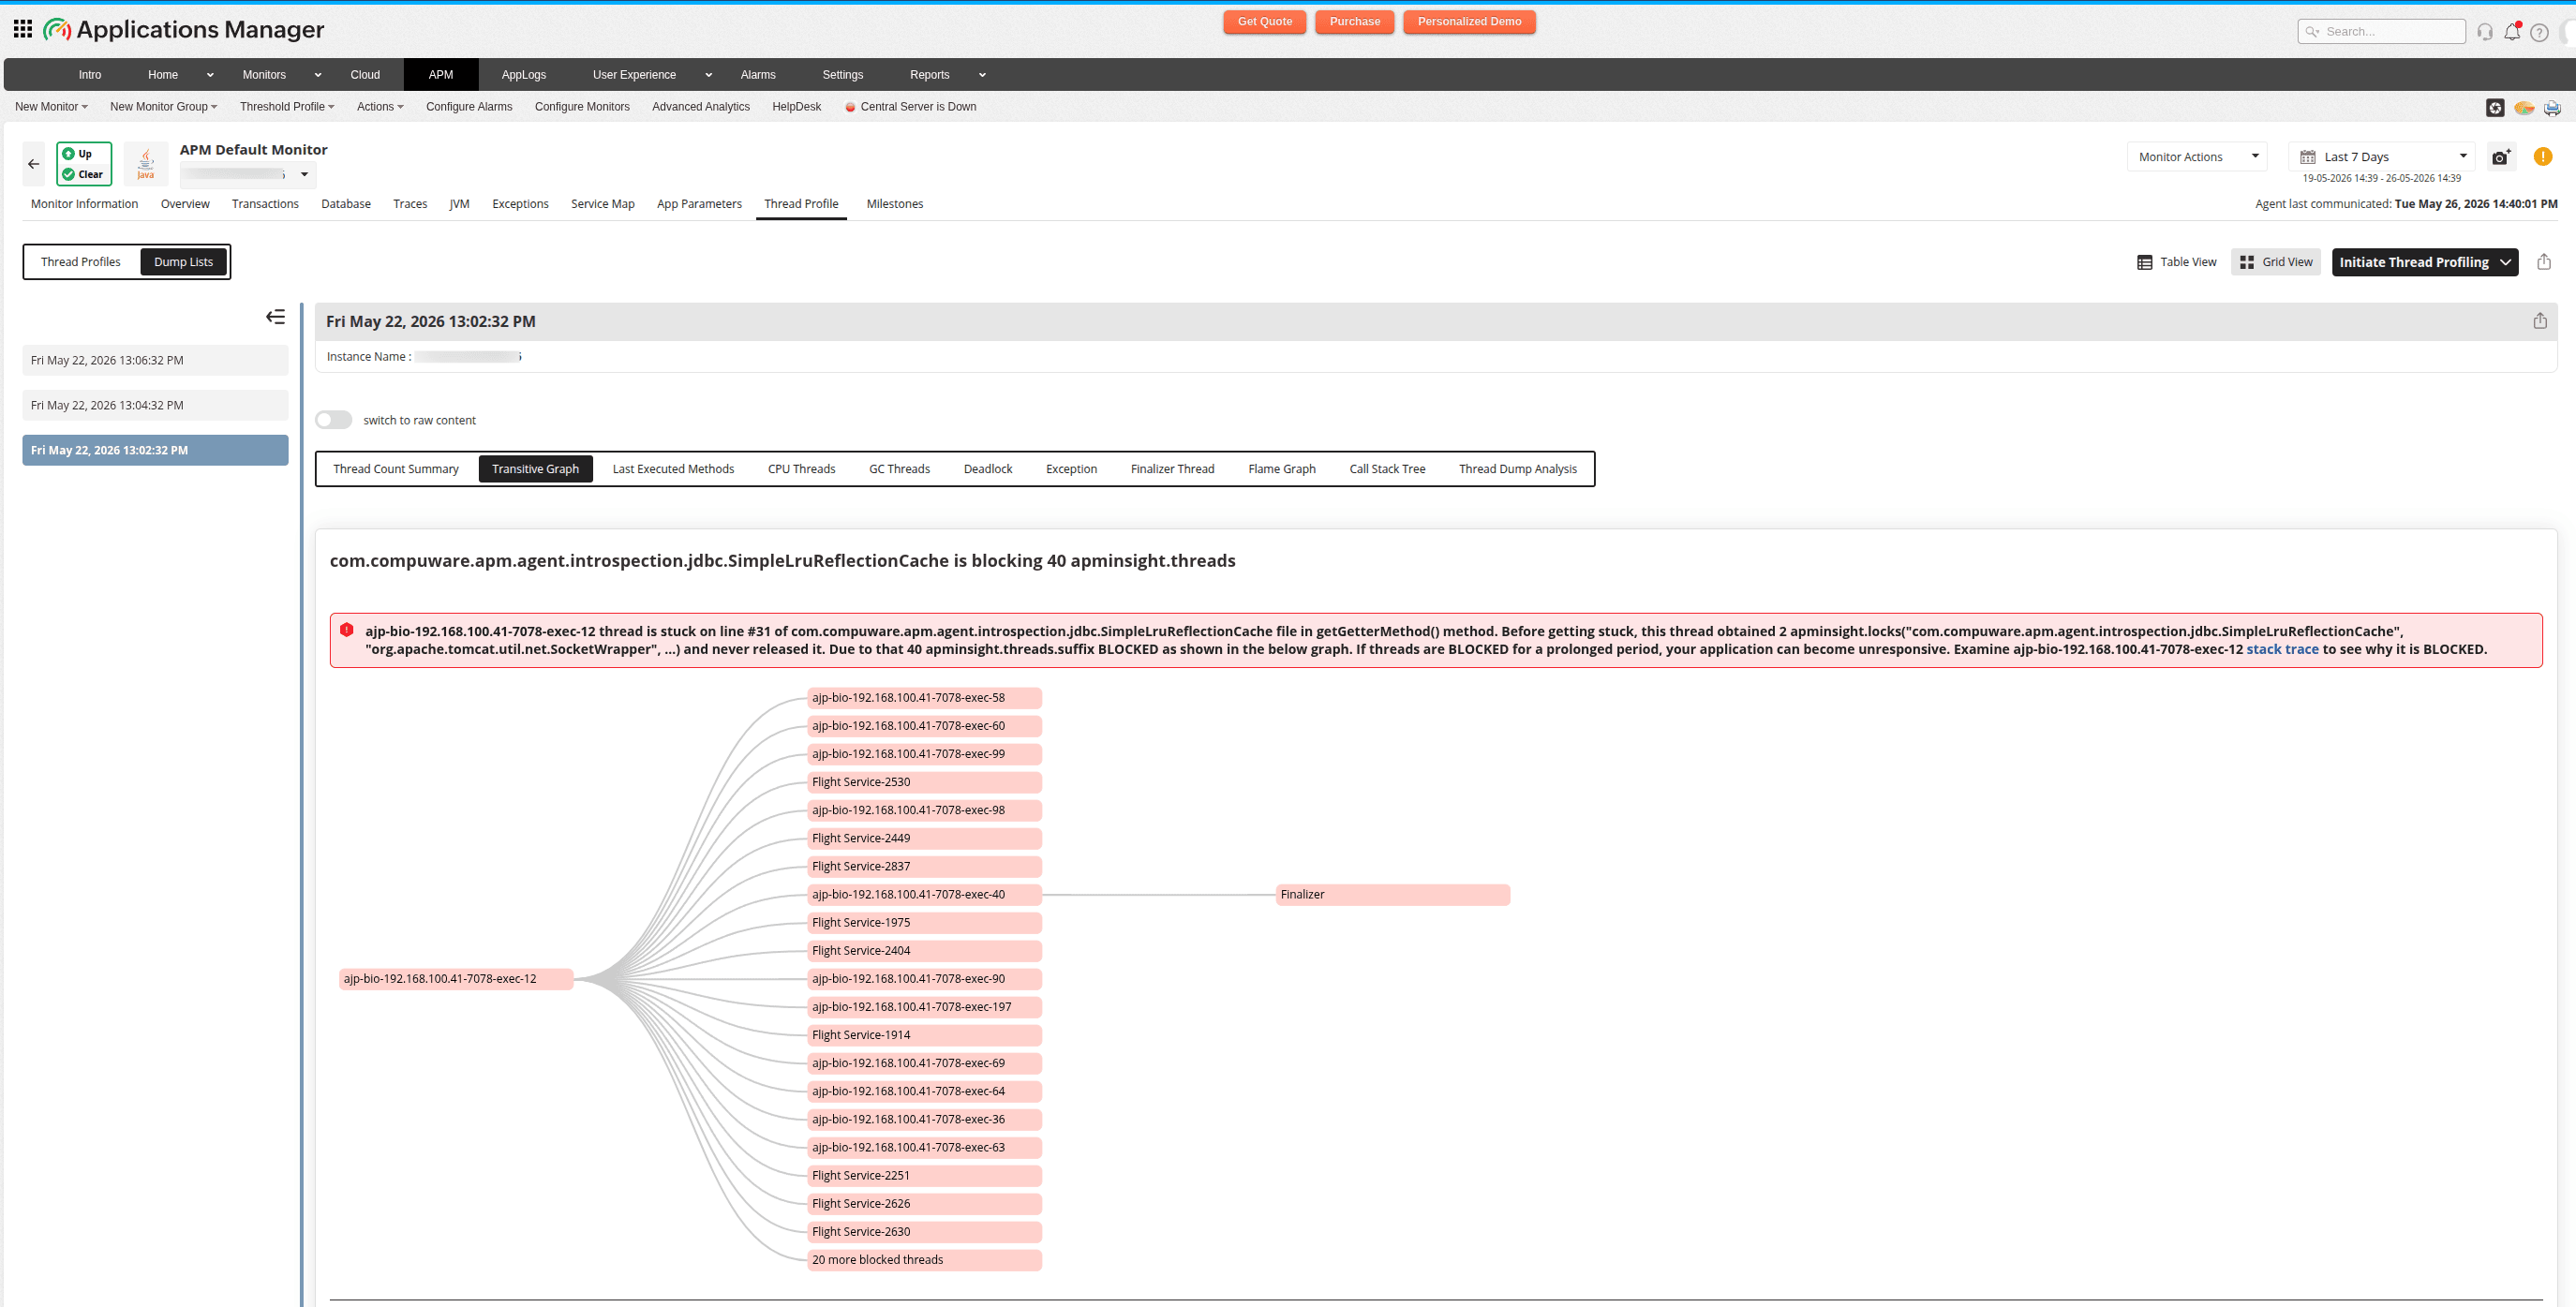Select dump Fri May 22, 2026 13:06:32 PM
This screenshot has height=1307, width=2576.
(x=155, y=360)
